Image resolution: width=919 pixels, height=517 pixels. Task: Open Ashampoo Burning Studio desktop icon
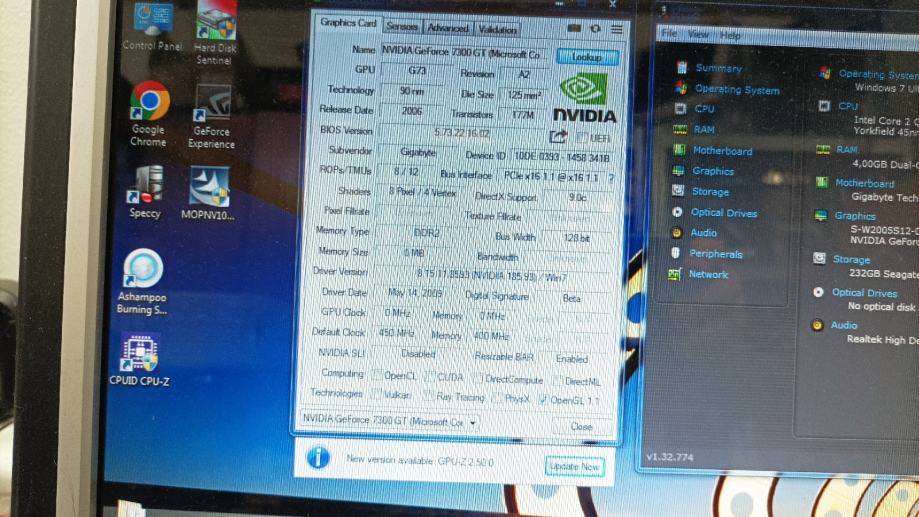coord(142,282)
